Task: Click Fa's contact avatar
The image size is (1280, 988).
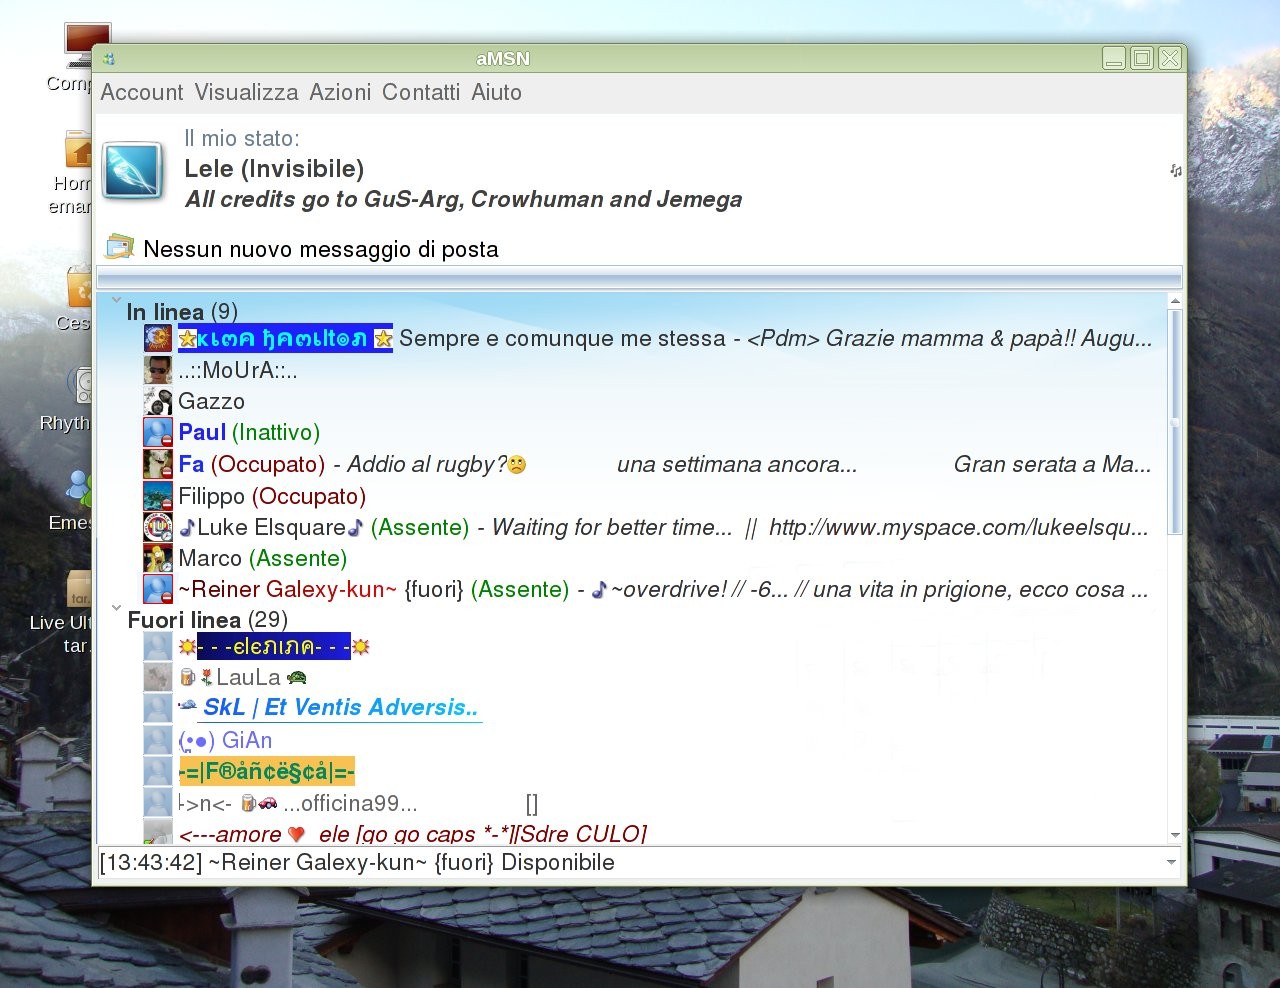Action: click(158, 464)
